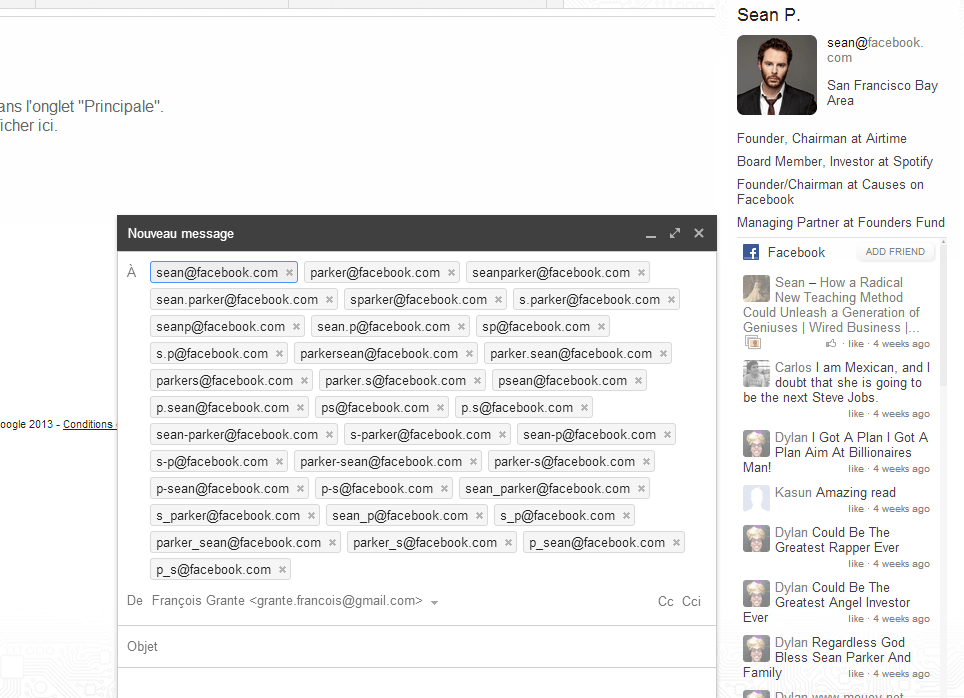Open the sender address dropdown next to François Grante
Image resolution: width=964 pixels, height=698 pixels.
pyautogui.click(x=434, y=602)
